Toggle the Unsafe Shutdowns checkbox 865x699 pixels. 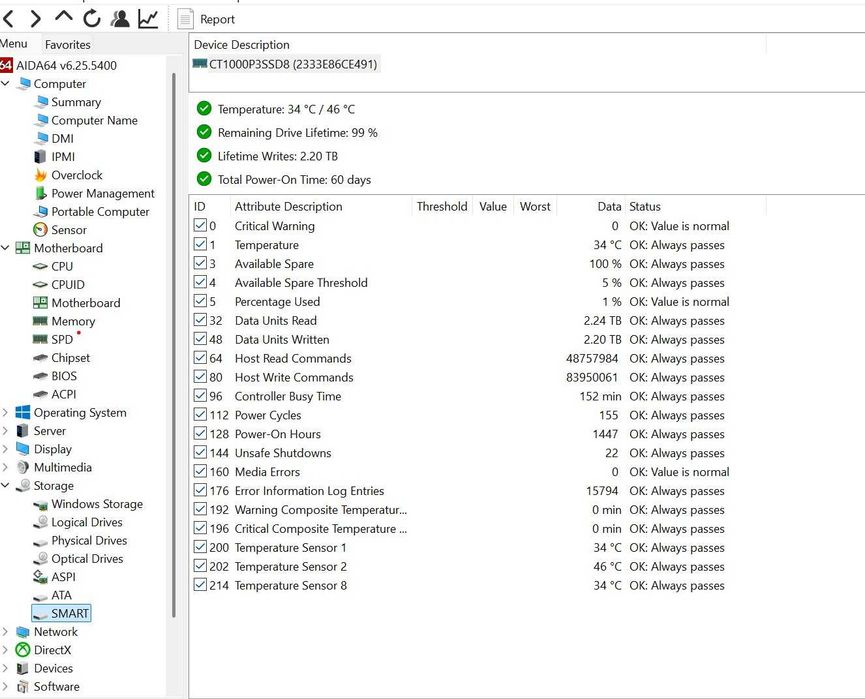click(200, 452)
